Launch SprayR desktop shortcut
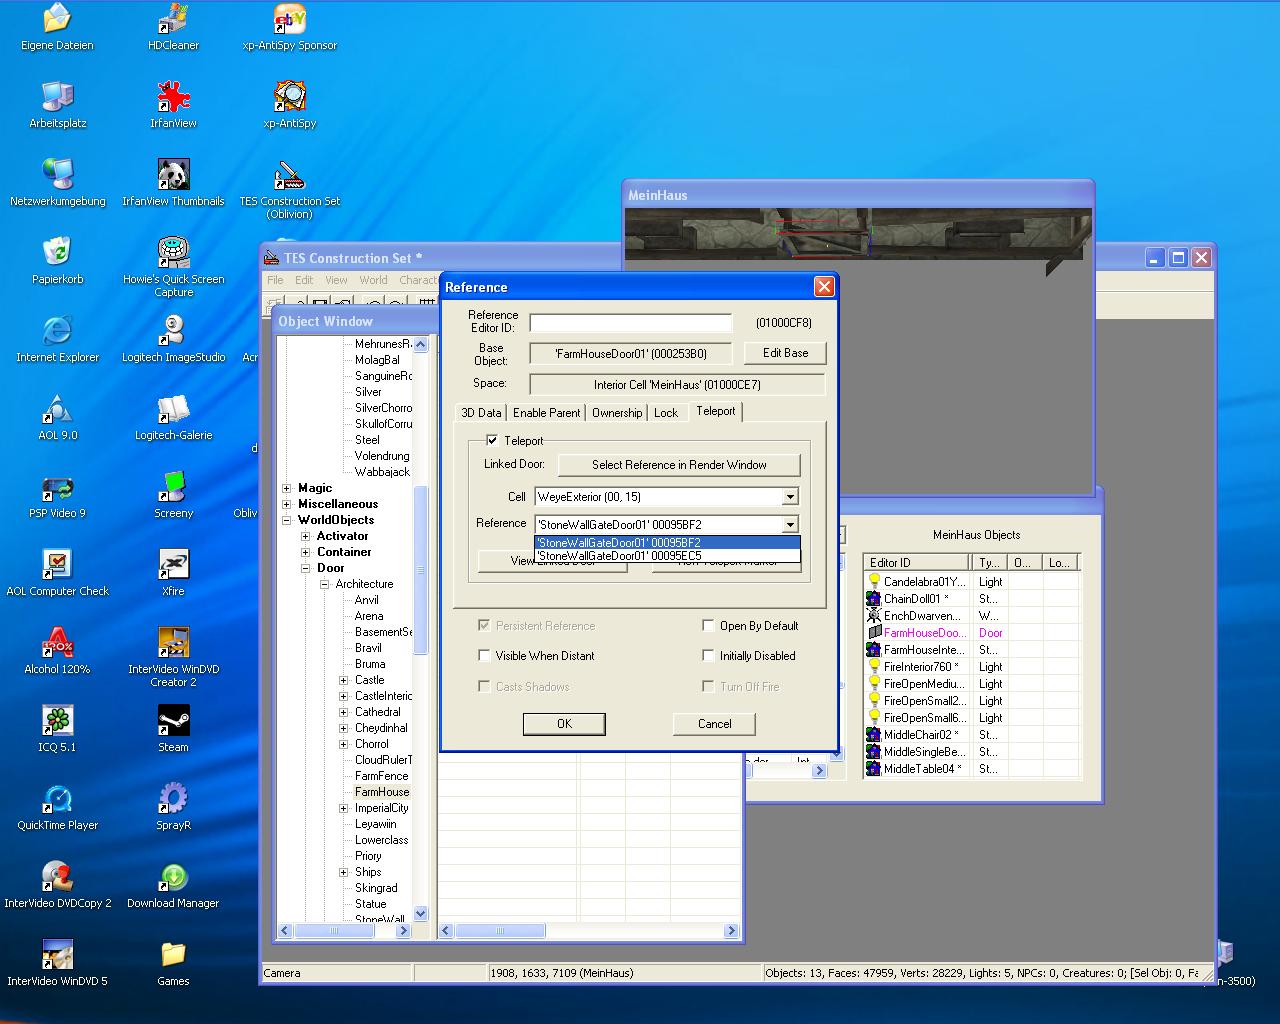 click(173, 807)
